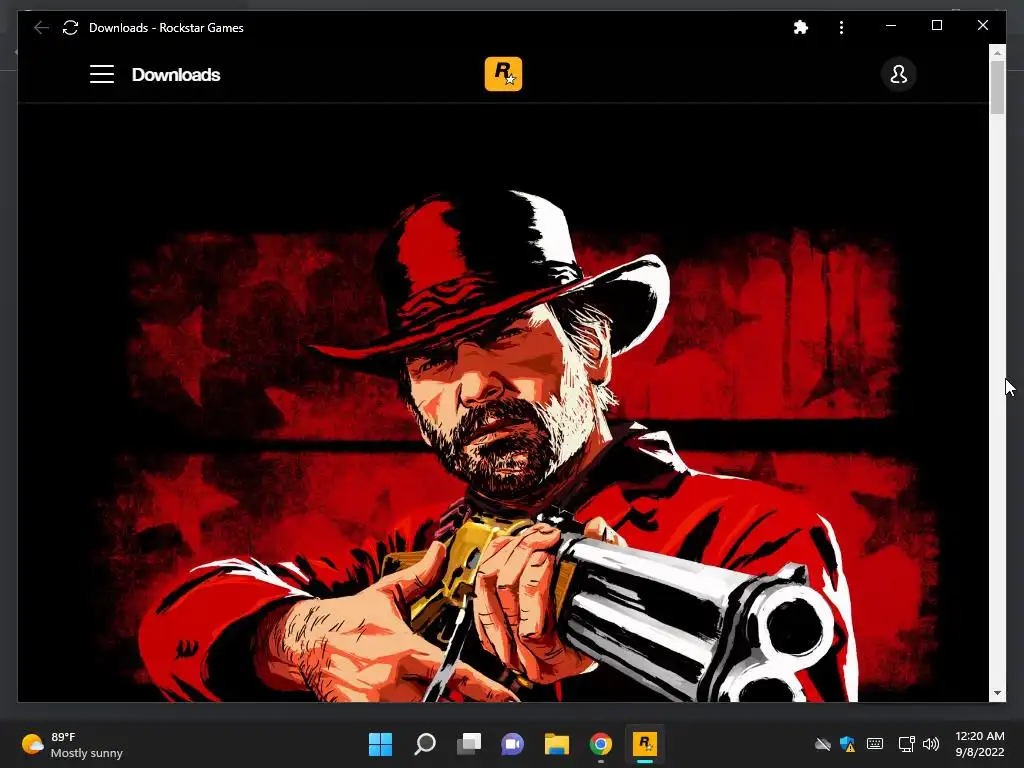Screen dimensions: 1024x768
Task: Open the weather widget showing 89°F
Action: click(x=72, y=744)
